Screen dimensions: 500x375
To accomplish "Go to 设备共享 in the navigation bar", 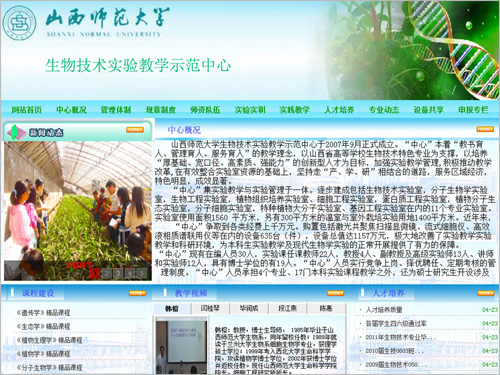I will [428, 110].
